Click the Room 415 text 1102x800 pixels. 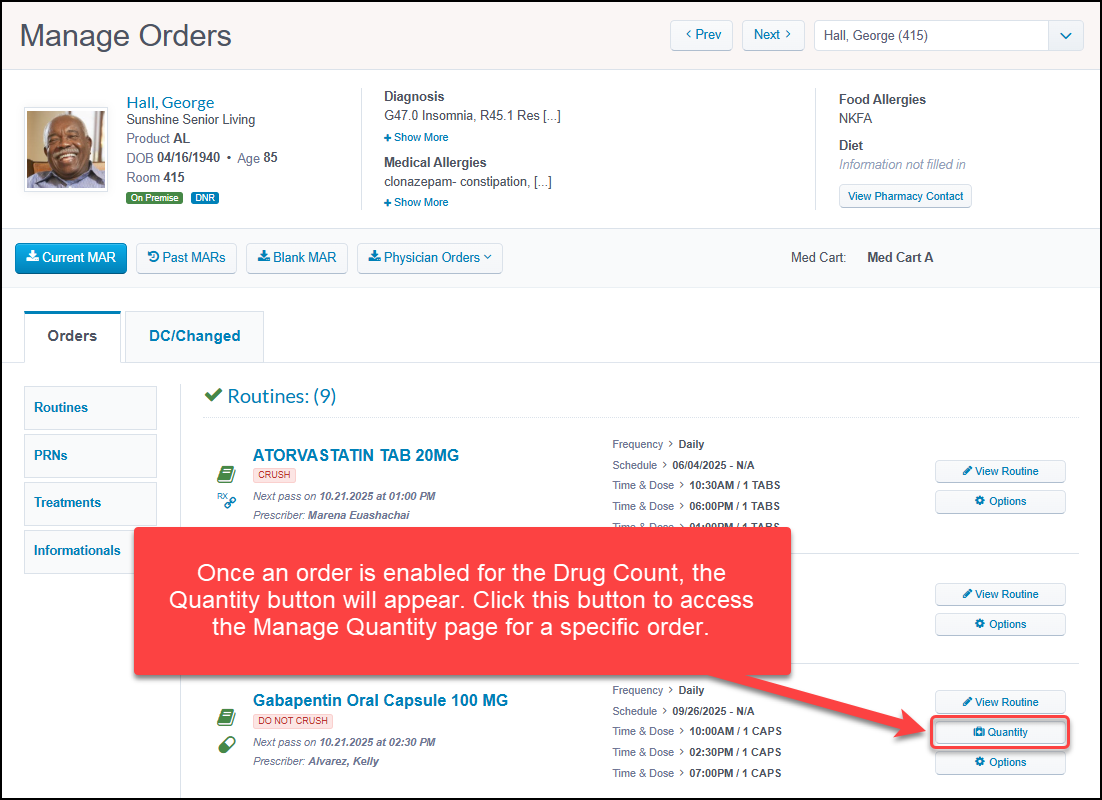point(155,178)
